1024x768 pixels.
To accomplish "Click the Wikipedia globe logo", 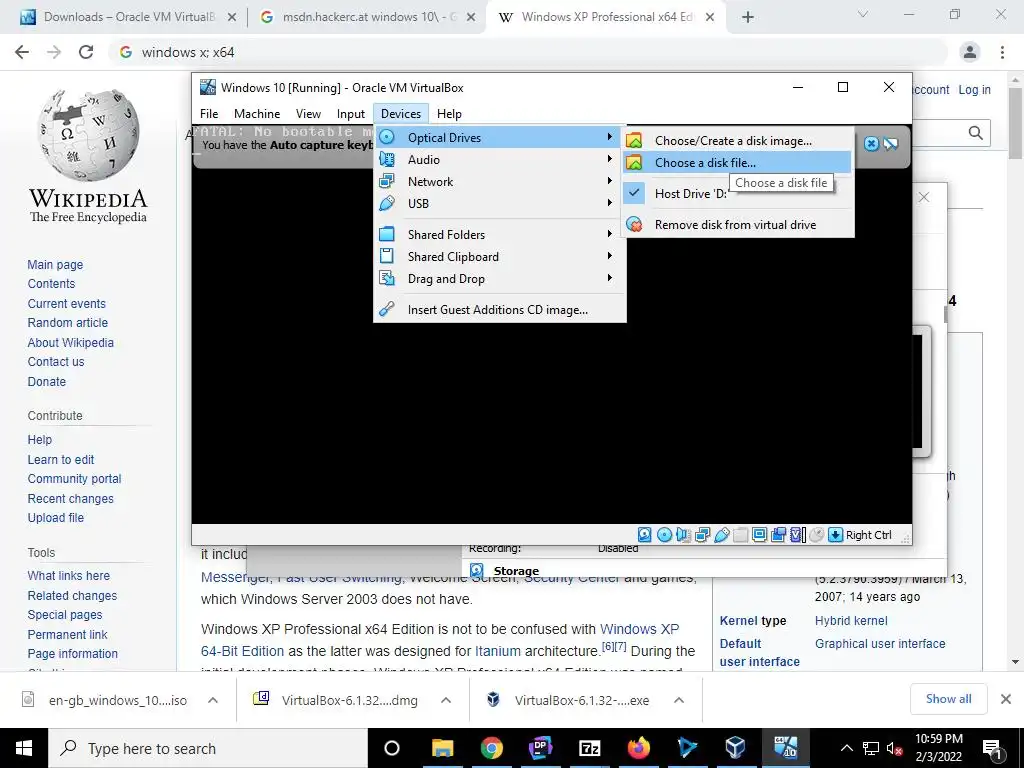I will point(88,135).
